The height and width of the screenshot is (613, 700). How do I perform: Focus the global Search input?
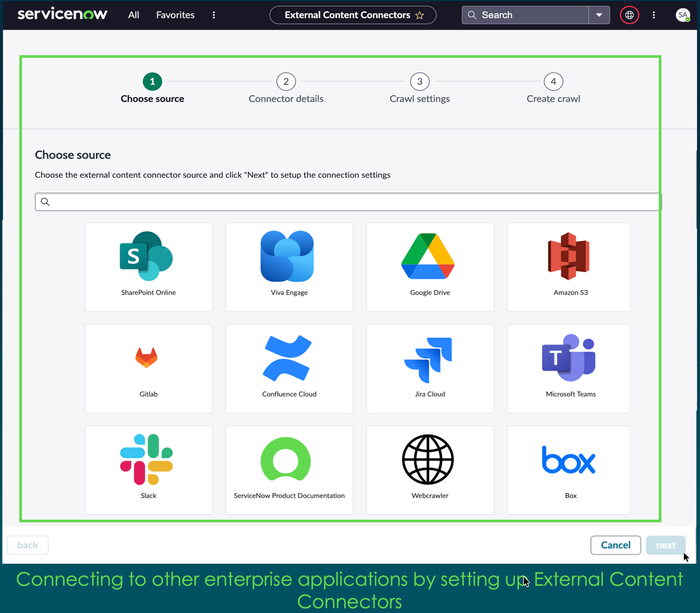pos(525,15)
